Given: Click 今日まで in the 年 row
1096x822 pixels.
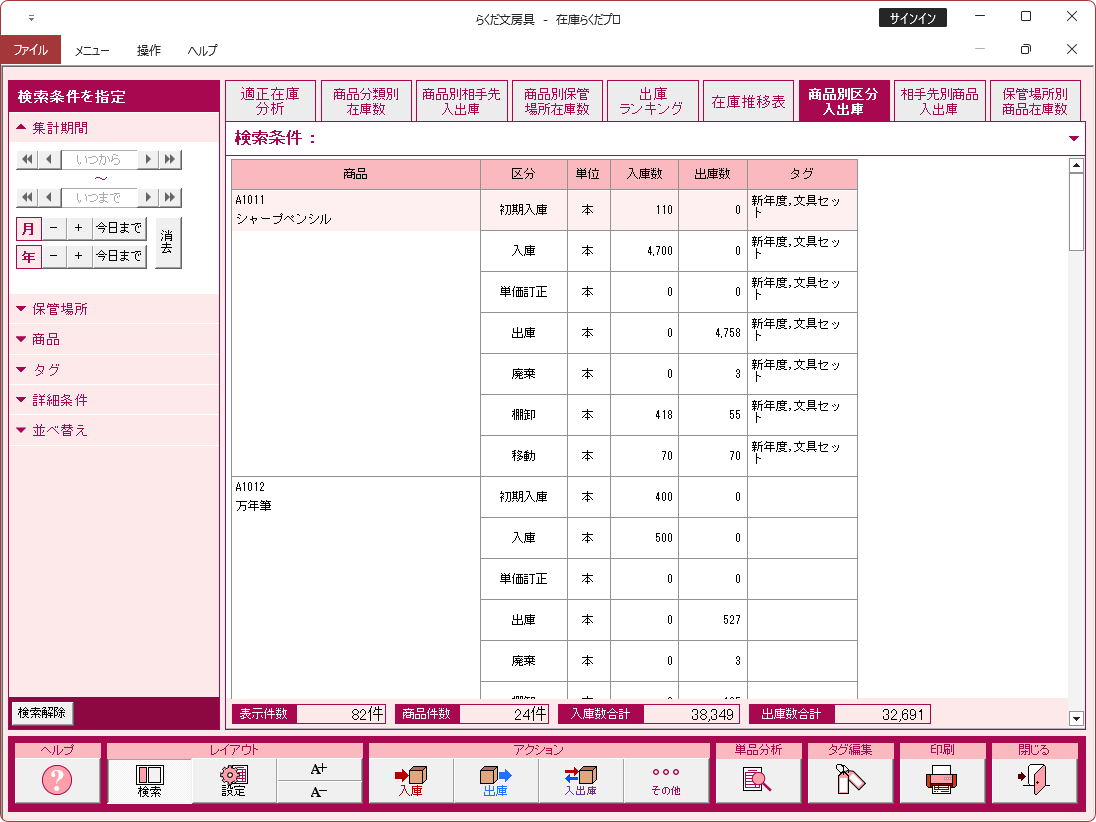Looking at the screenshot, I should [119, 257].
